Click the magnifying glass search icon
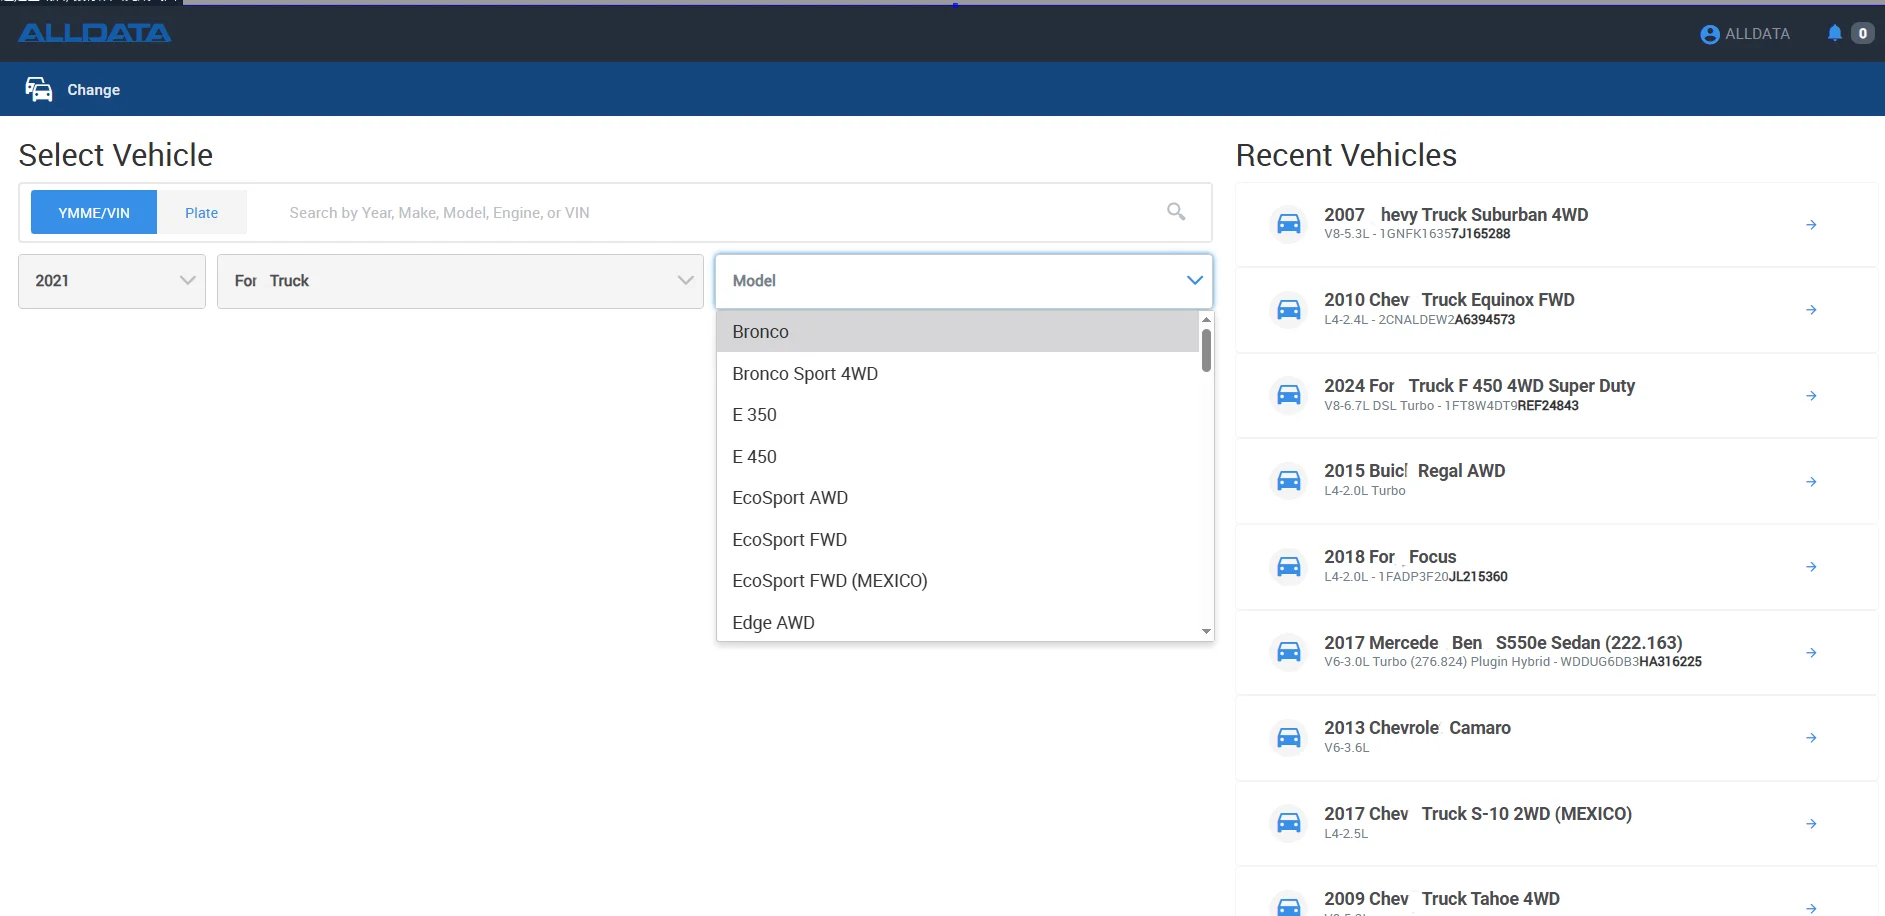The image size is (1885, 916). click(1176, 212)
